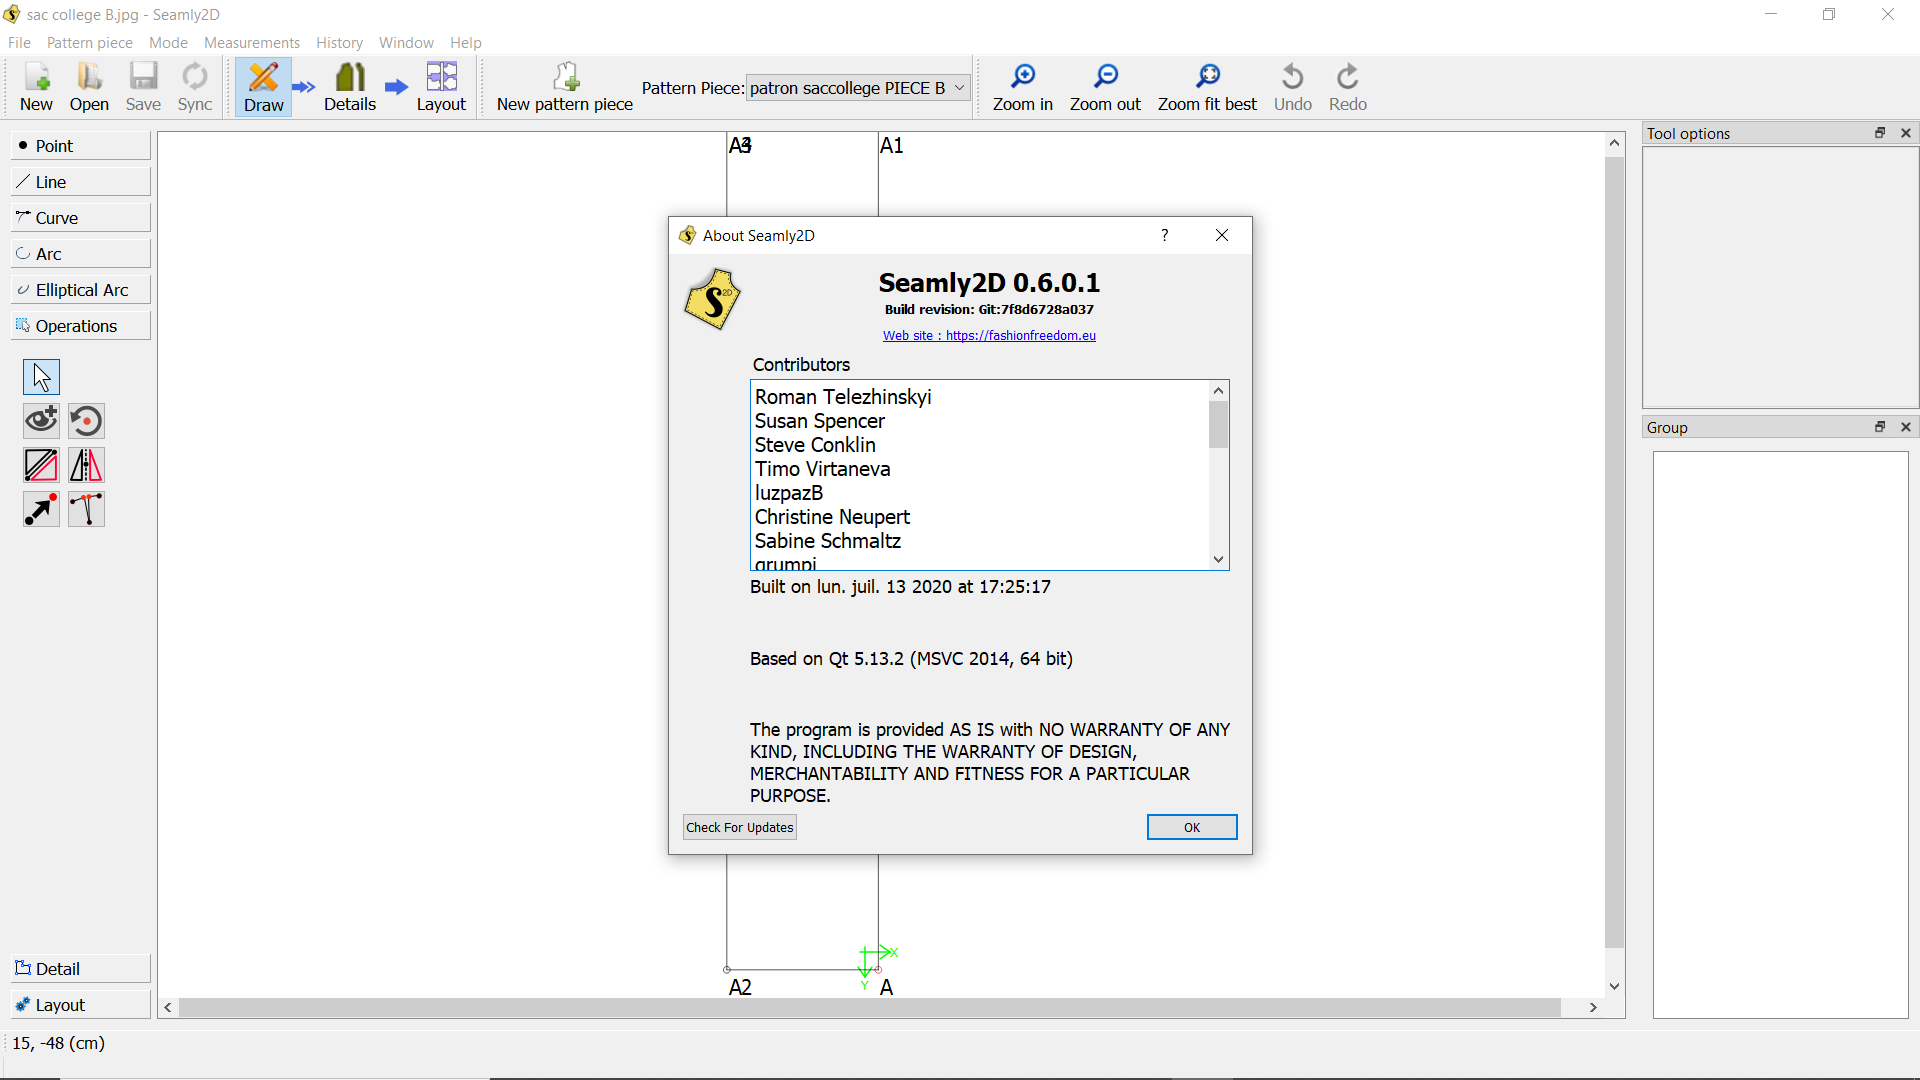Open the History menu

pyautogui.click(x=339, y=43)
